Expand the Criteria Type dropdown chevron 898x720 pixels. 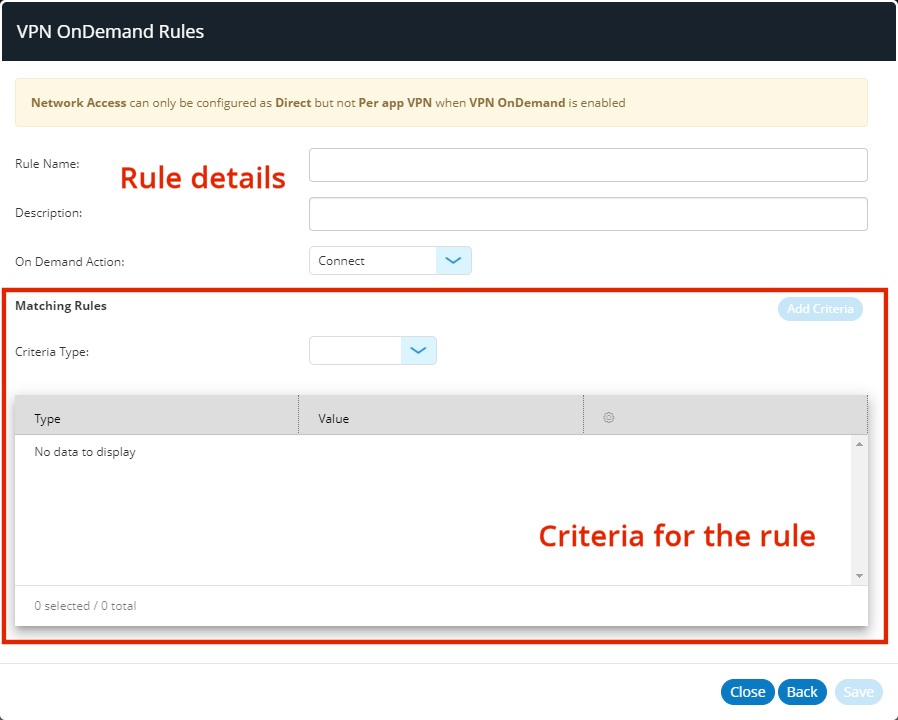(418, 351)
